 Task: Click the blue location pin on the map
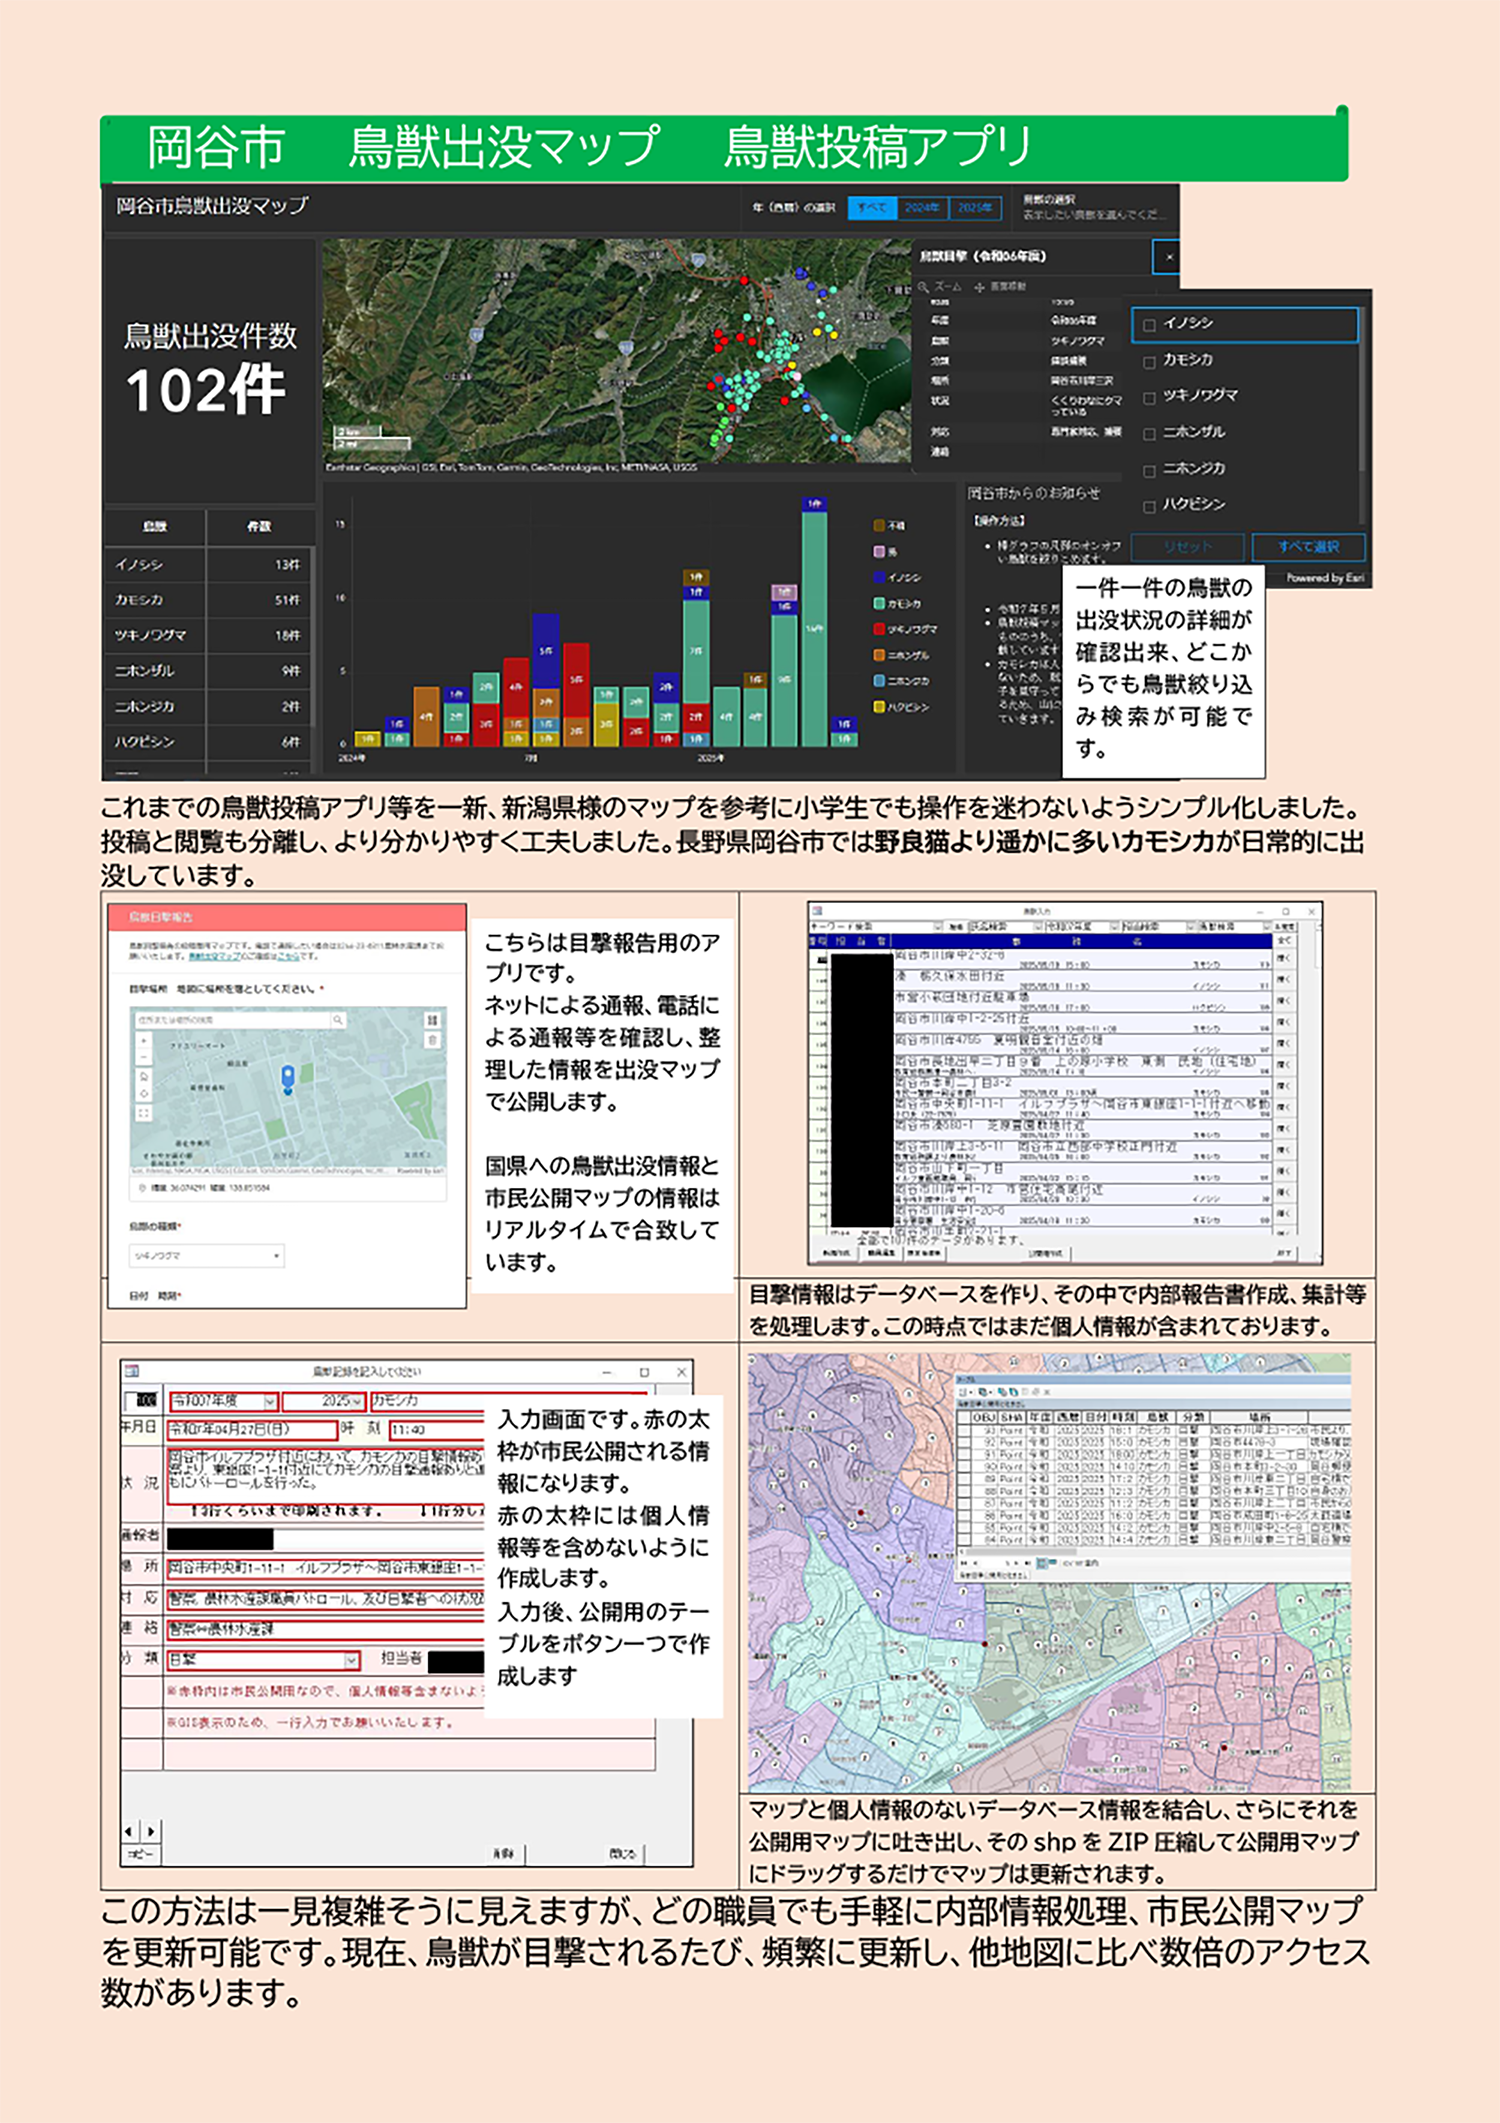click(x=288, y=1077)
